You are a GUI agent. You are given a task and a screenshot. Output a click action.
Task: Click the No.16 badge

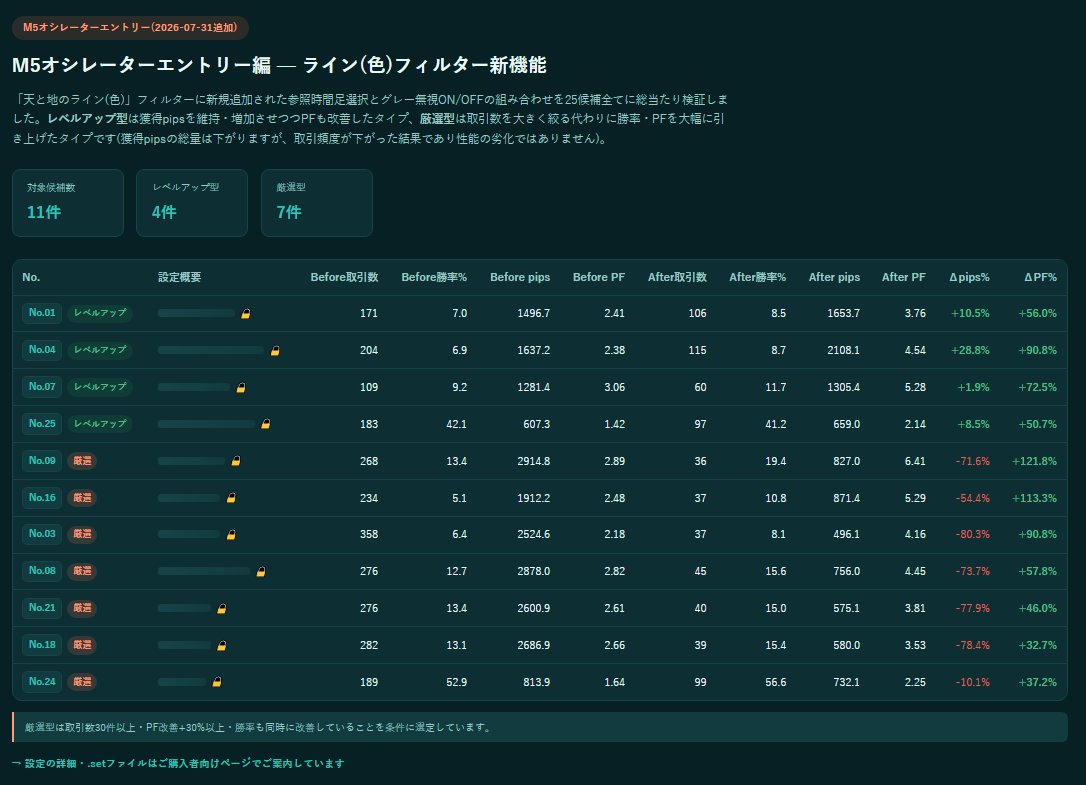pyautogui.click(x=42, y=497)
